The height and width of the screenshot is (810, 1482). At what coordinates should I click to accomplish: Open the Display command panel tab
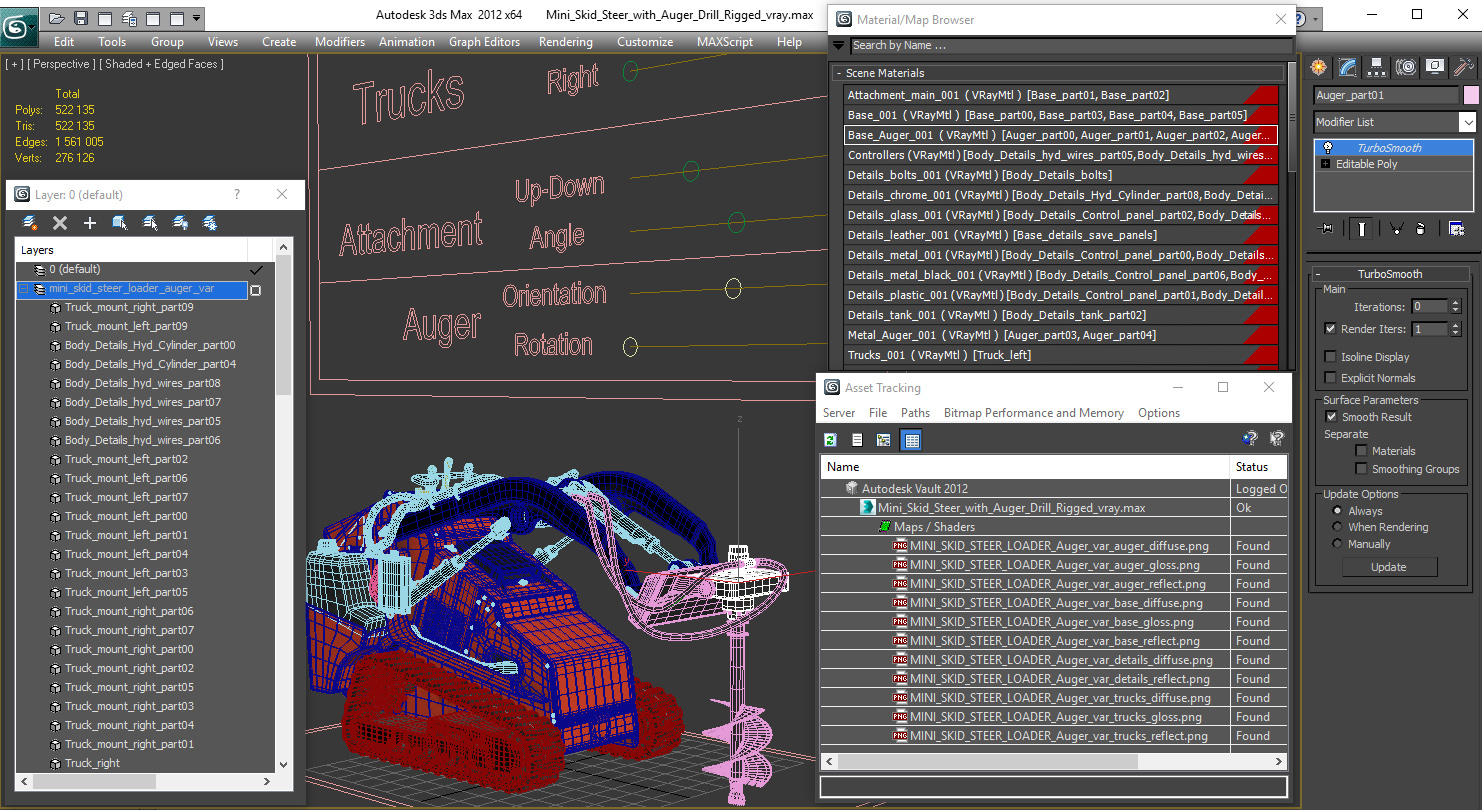point(1435,67)
